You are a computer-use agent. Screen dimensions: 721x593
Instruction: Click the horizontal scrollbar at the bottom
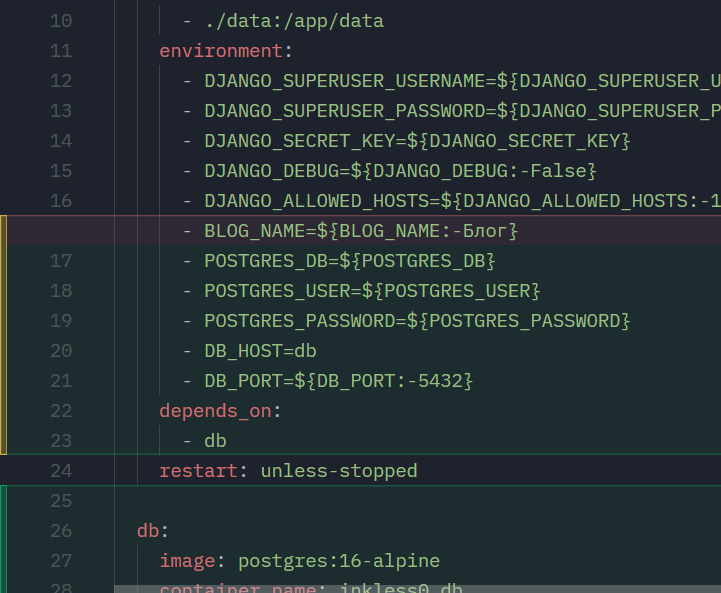(416, 589)
